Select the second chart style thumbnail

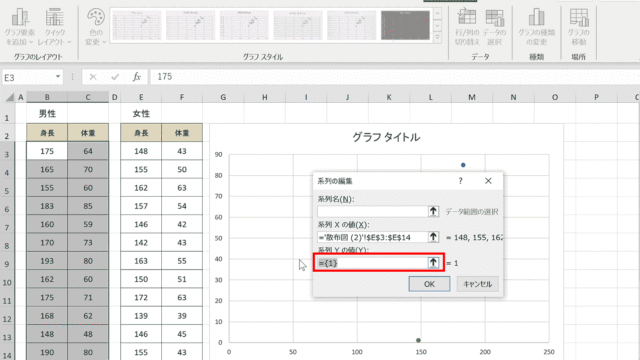coord(190,25)
